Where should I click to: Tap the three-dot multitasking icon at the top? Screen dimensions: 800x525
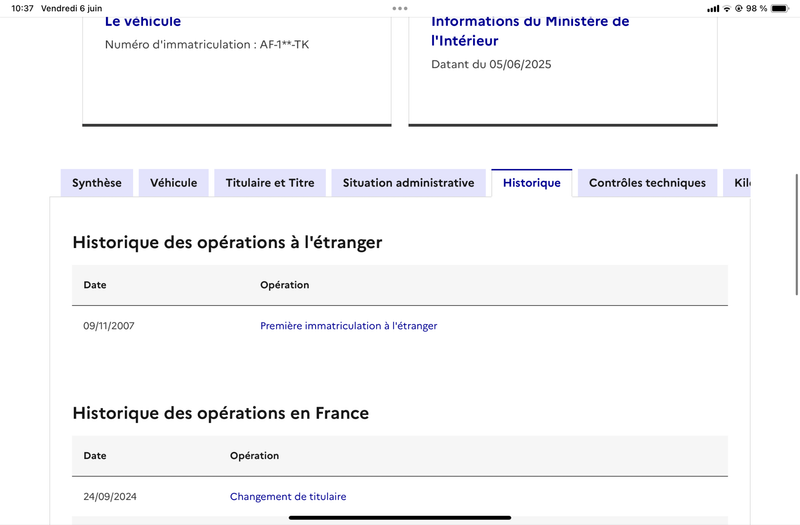pos(400,8)
